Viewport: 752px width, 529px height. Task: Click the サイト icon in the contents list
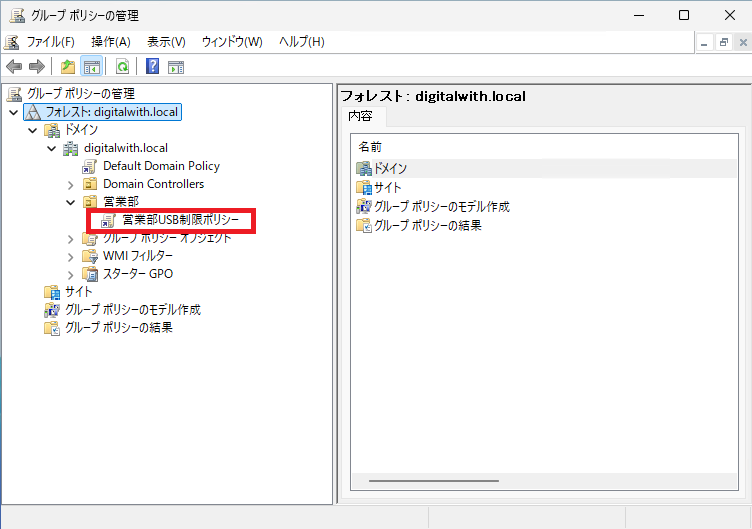(364, 188)
